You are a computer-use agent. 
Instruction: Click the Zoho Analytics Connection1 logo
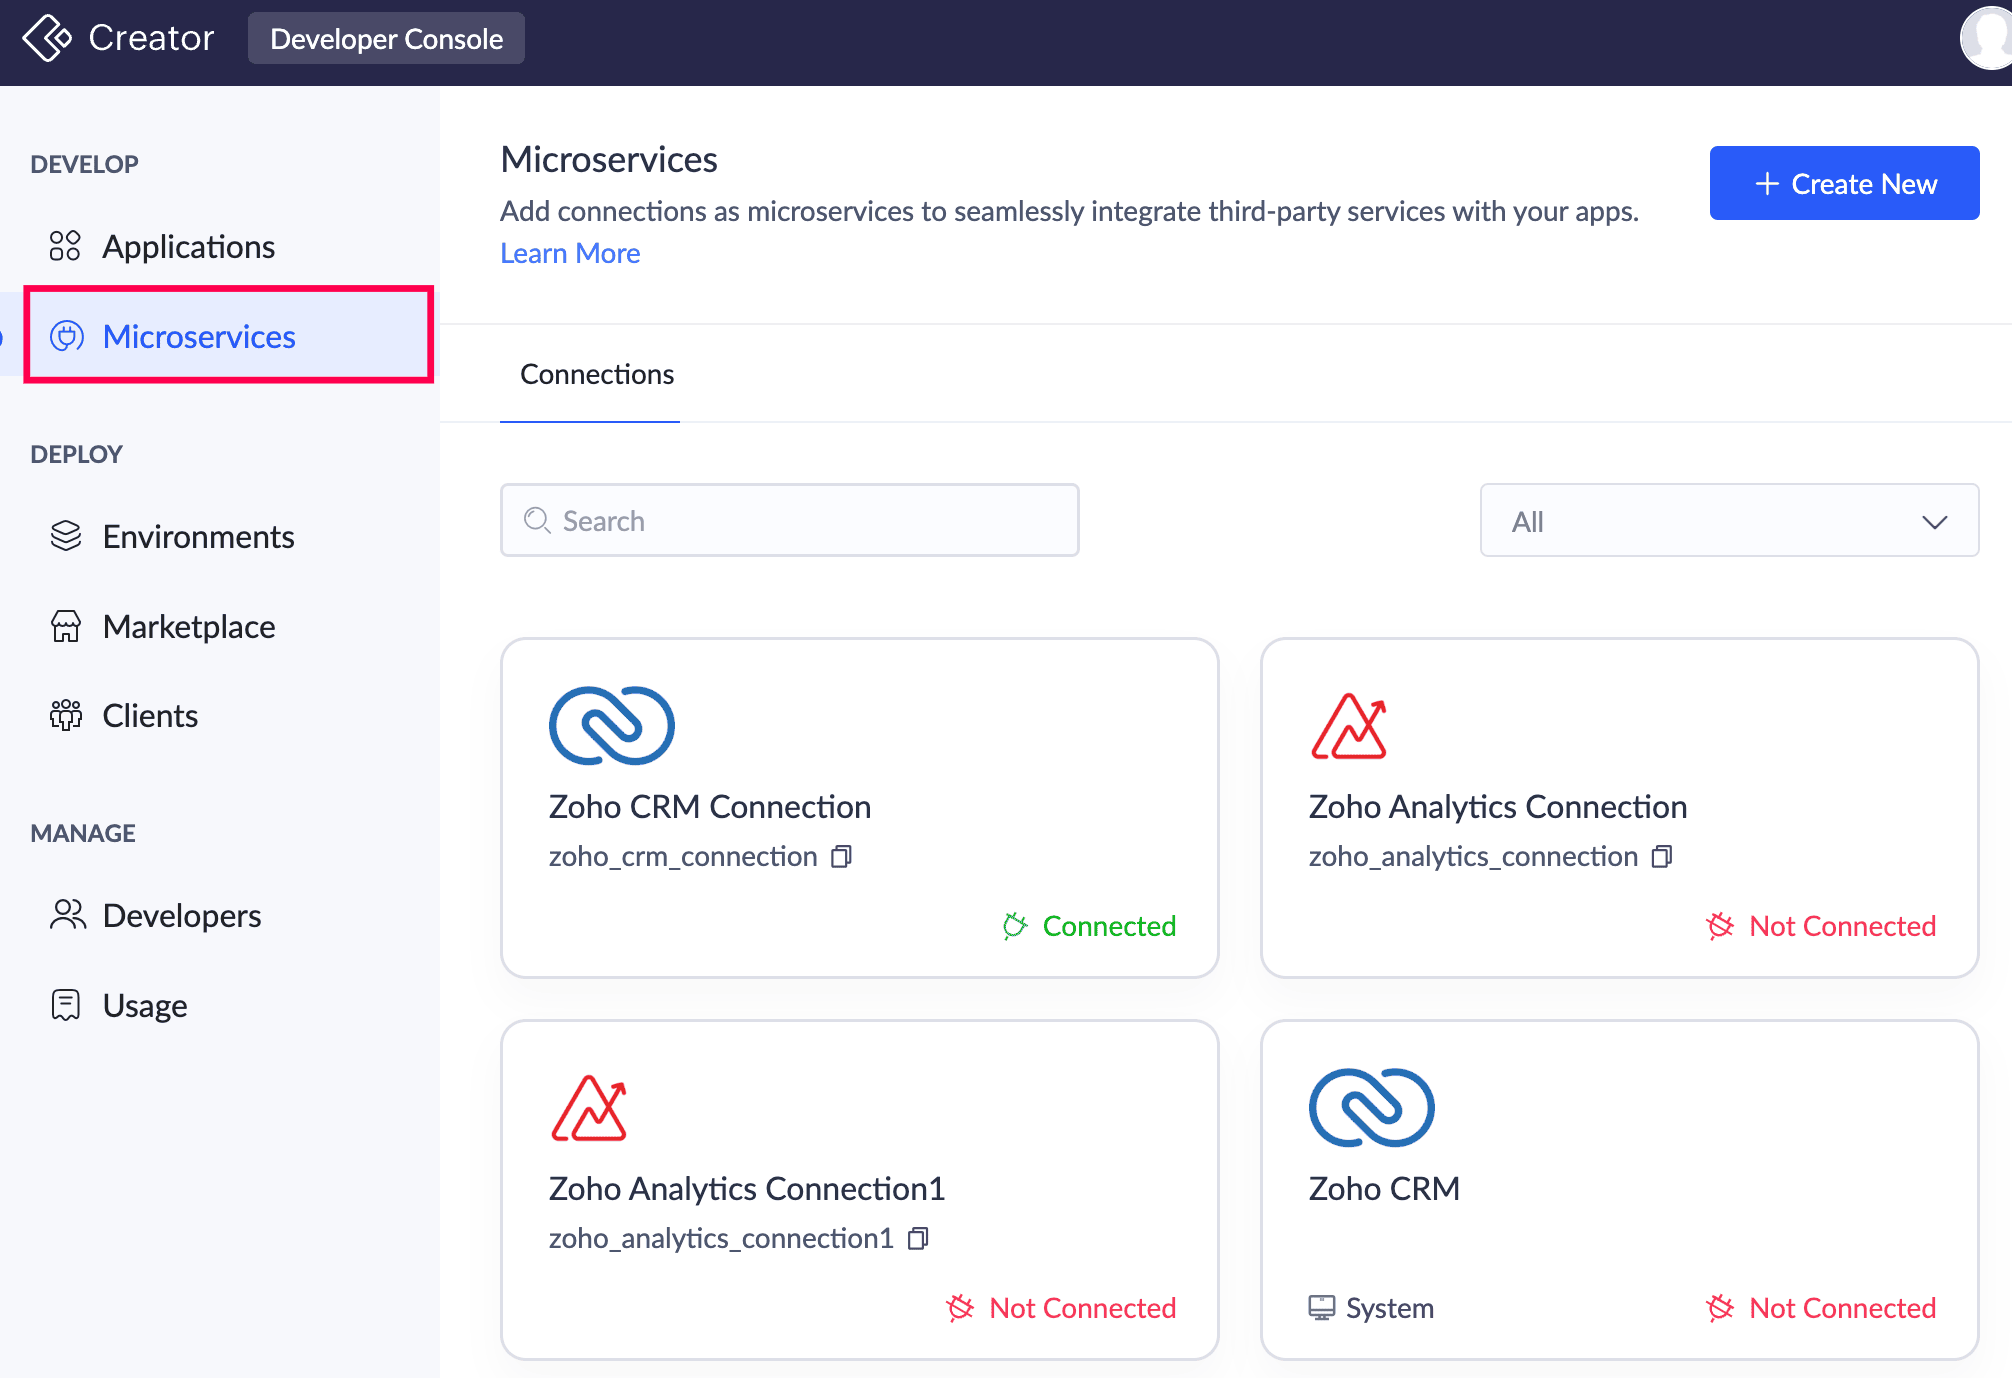589,1108
